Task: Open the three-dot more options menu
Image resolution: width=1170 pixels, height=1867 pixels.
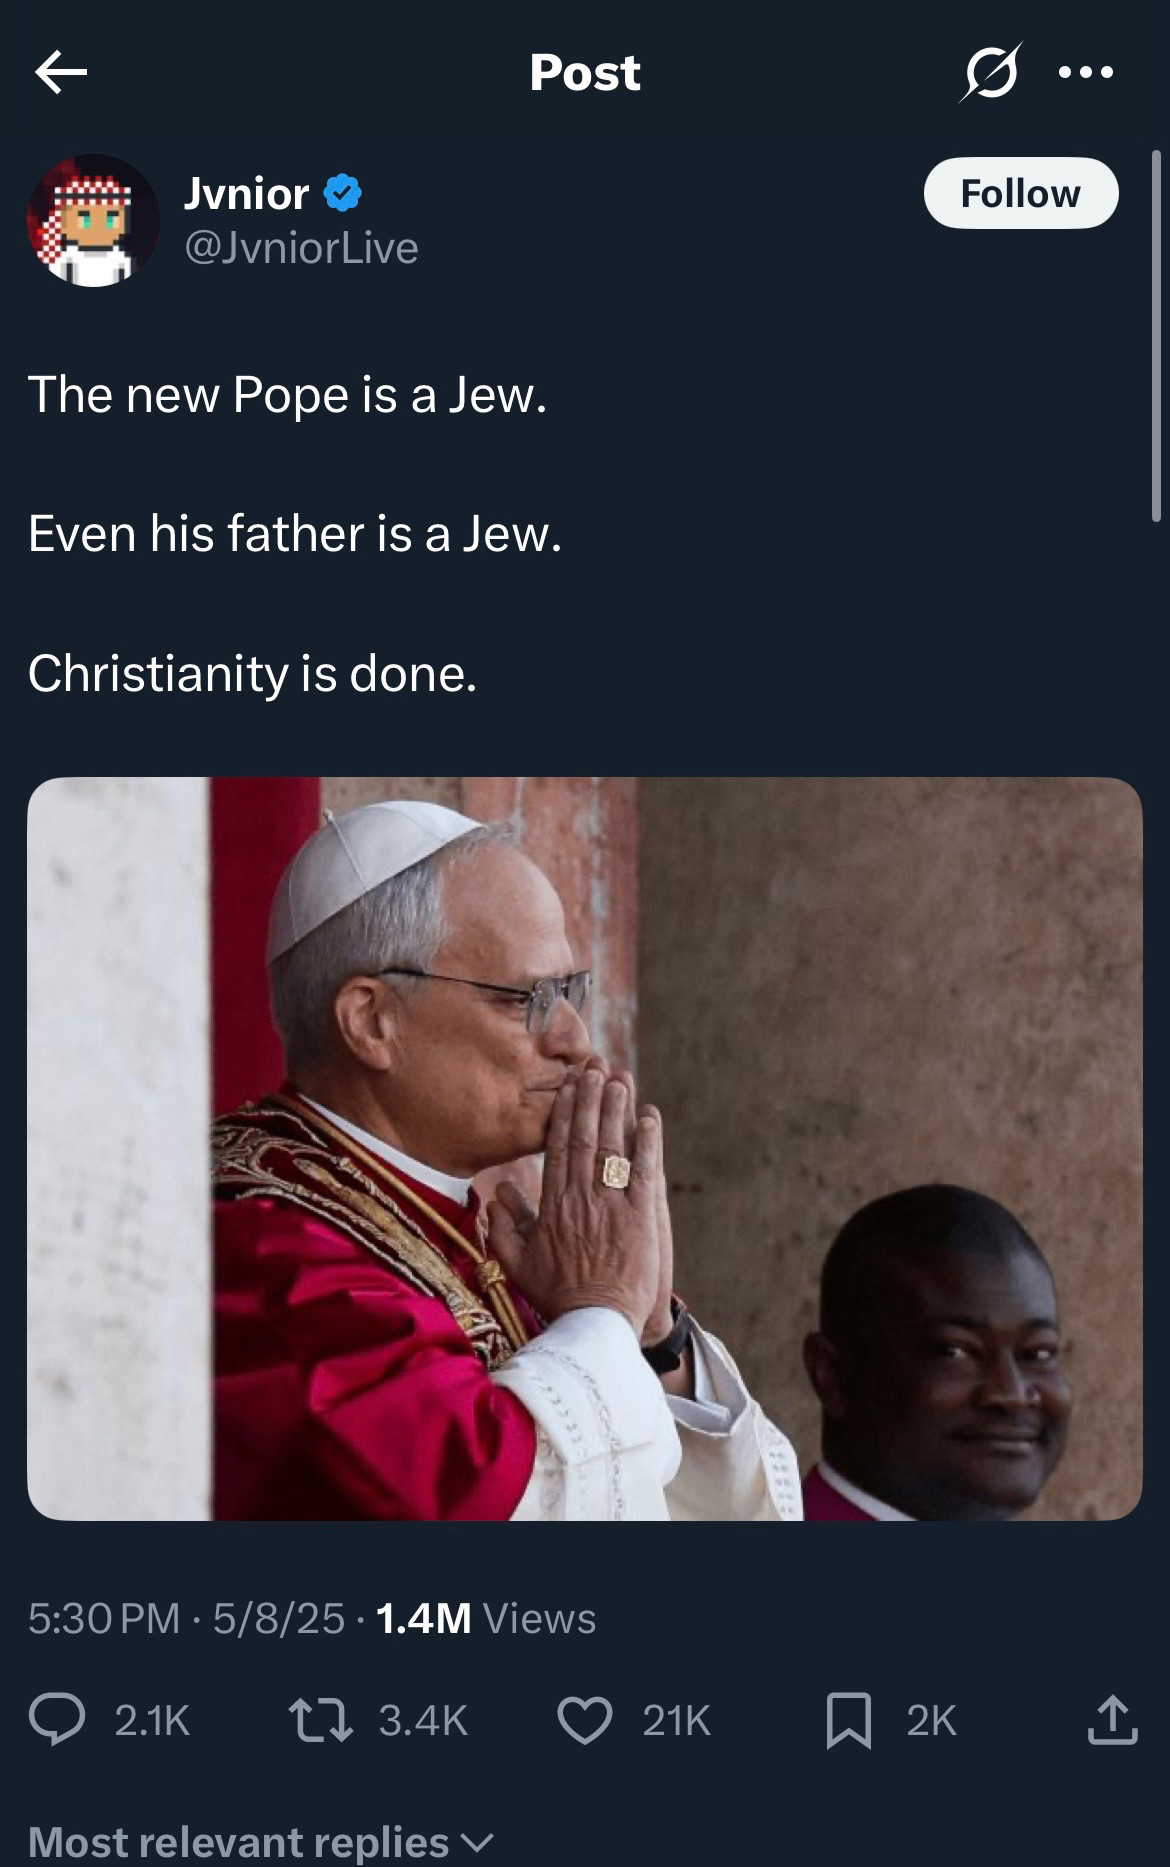Action: (1085, 72)
